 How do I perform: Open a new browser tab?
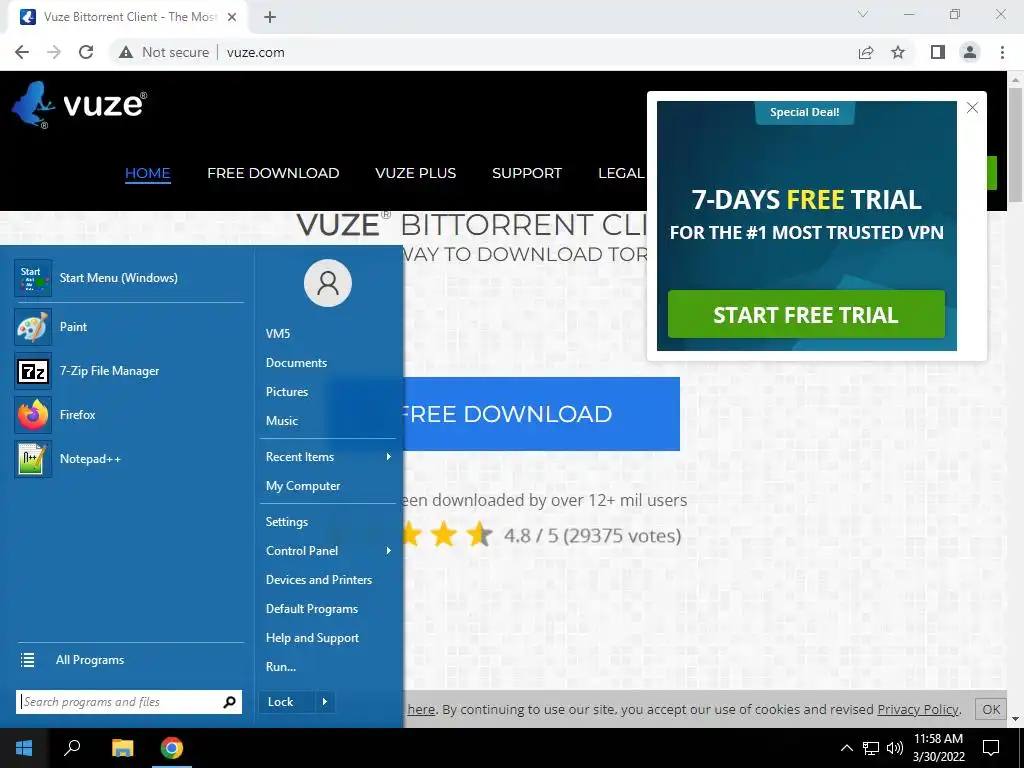[x=270, y=17]
